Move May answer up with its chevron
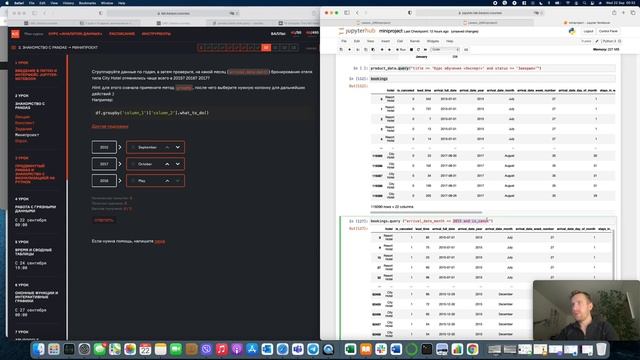 [167, 181]
